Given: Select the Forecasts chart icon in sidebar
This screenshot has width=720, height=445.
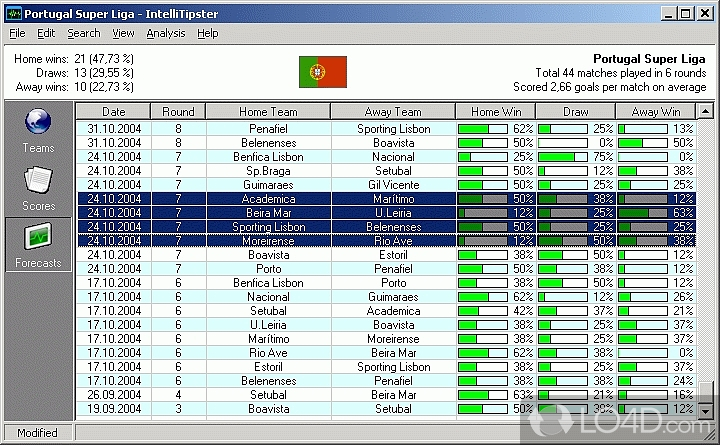Looking at the screenshot, I should point(38,236).
